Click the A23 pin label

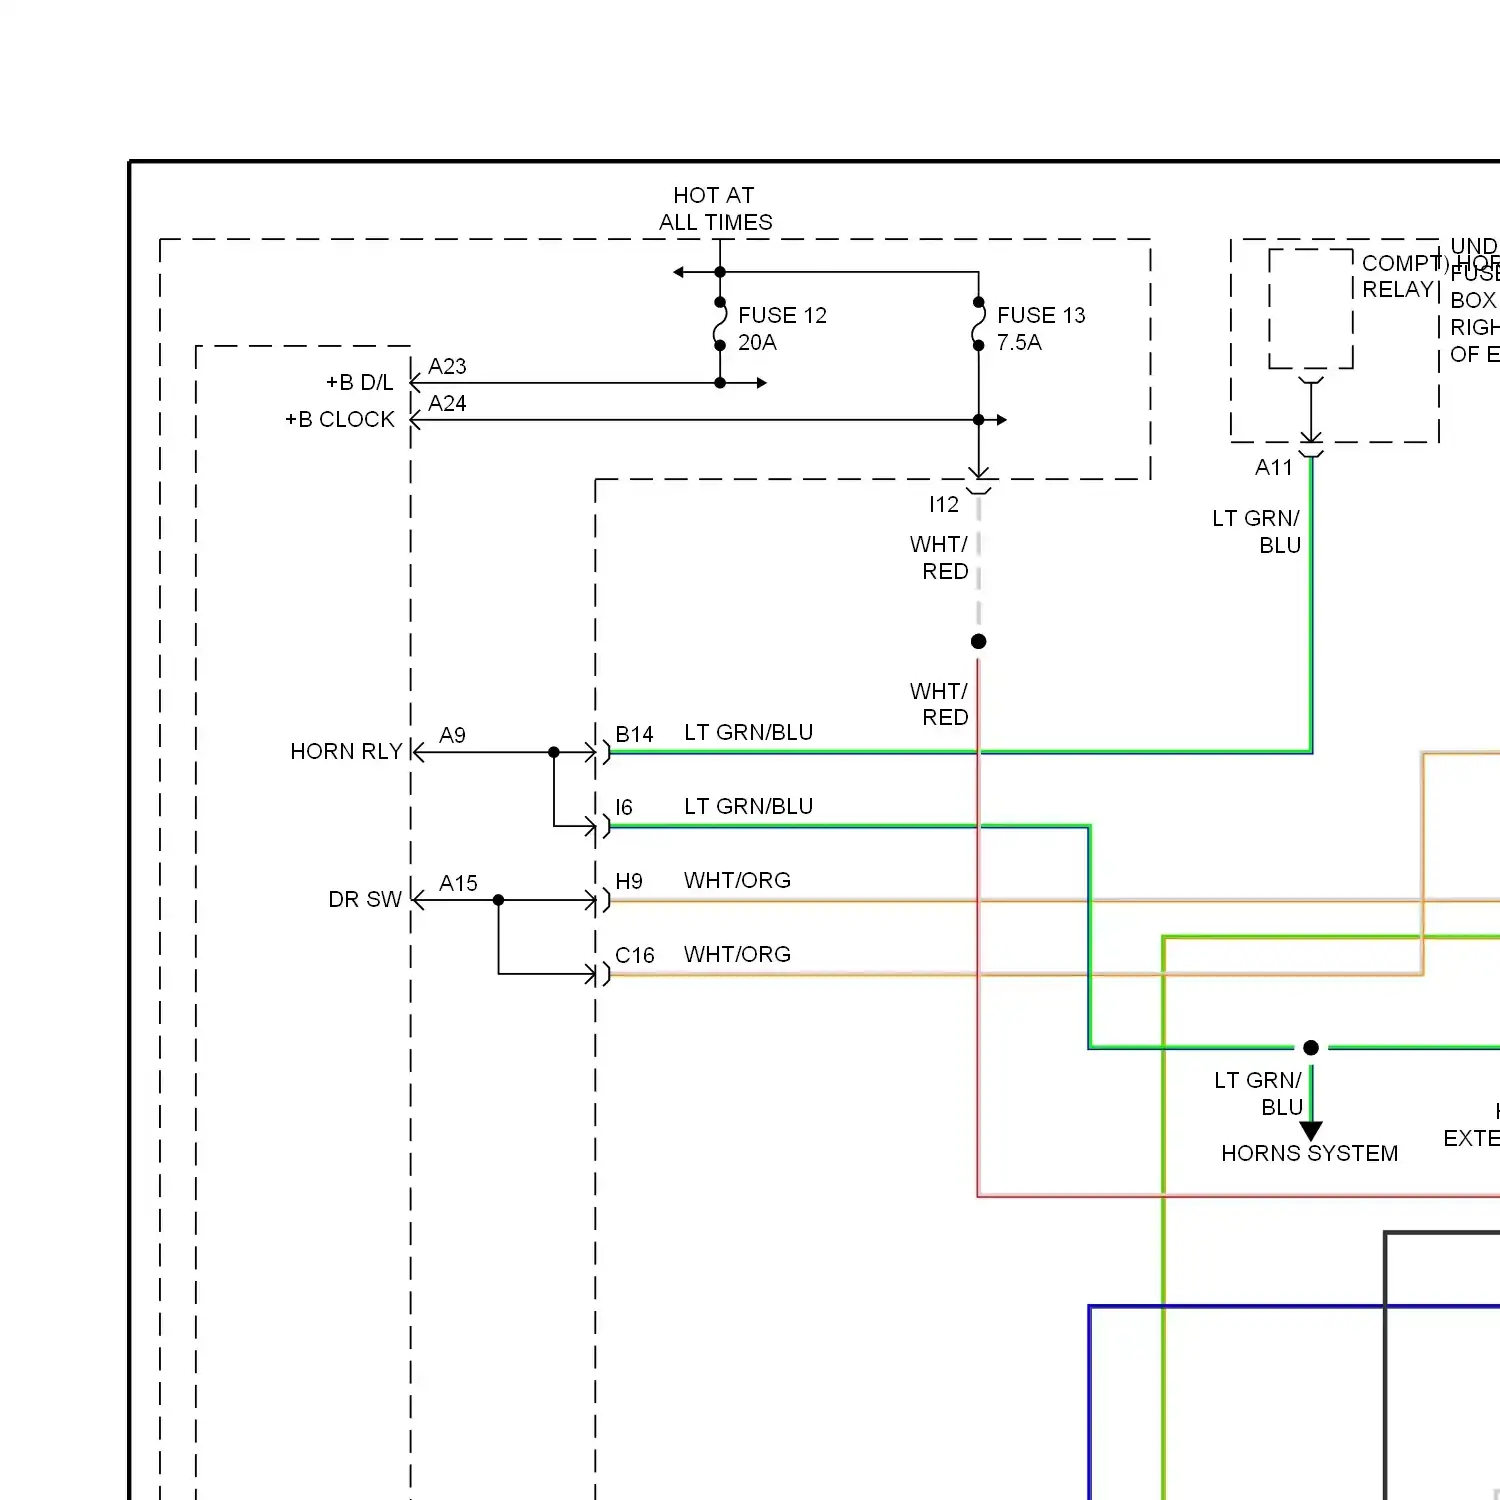click(447, 366)
